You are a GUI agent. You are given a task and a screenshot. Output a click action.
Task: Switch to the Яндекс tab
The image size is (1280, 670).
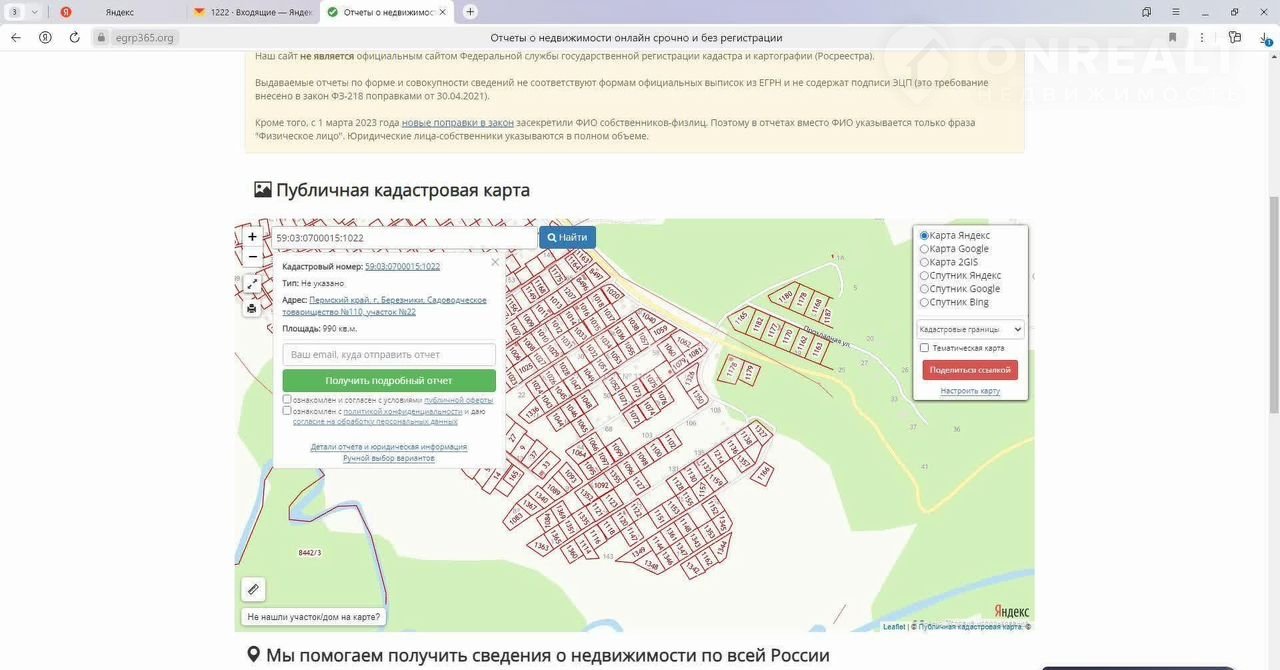tap(118, 12)
